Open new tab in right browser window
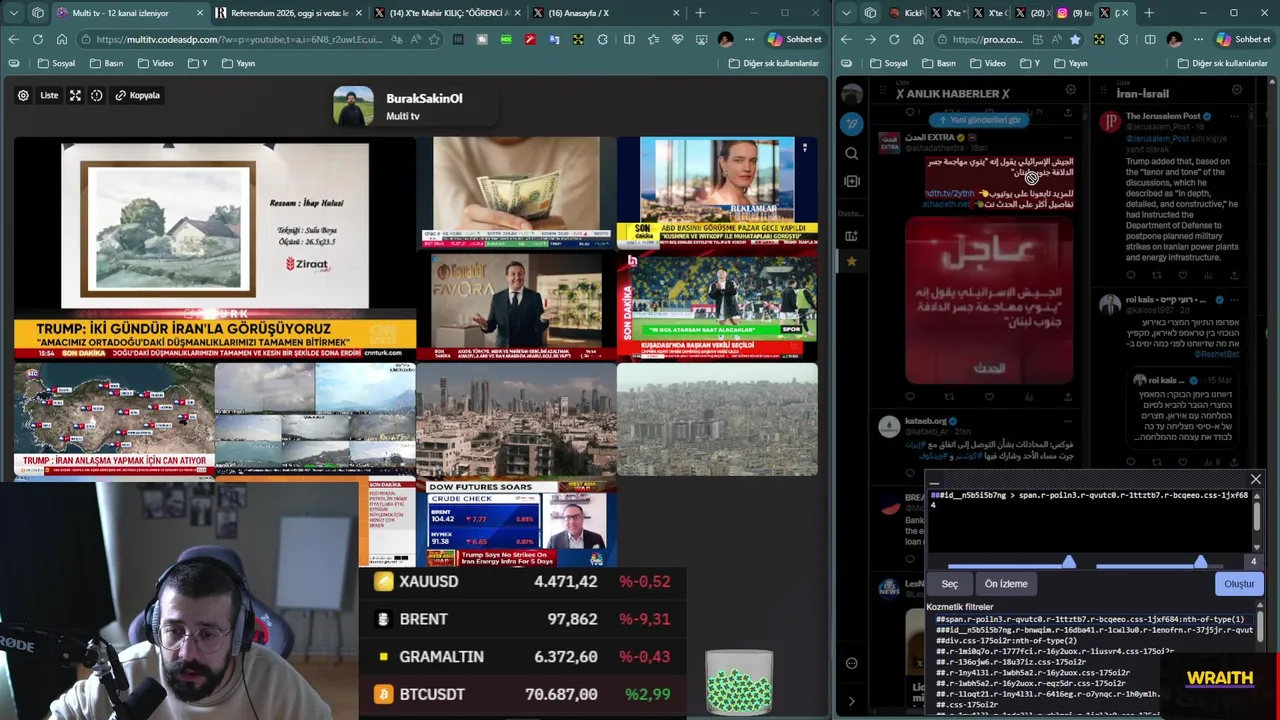 (x=1148, y=13)
